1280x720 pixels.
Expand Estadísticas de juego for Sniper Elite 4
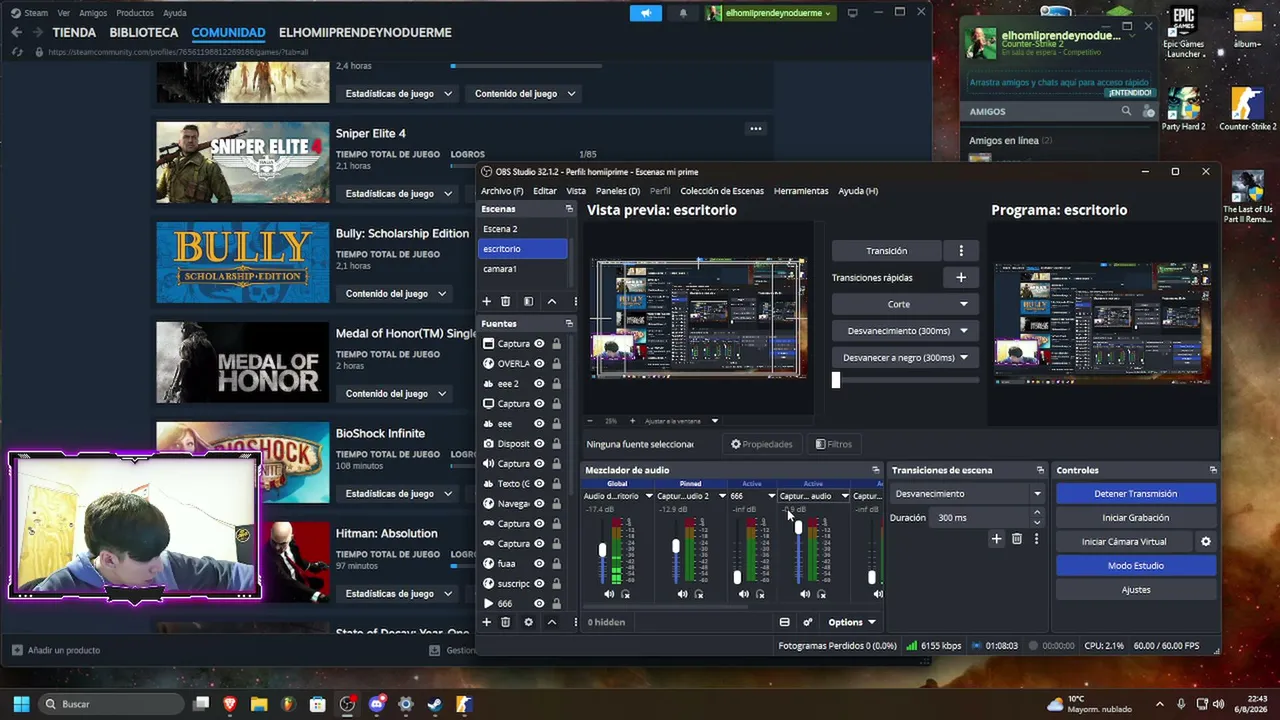pyautogui.click(x=399, y=194)
